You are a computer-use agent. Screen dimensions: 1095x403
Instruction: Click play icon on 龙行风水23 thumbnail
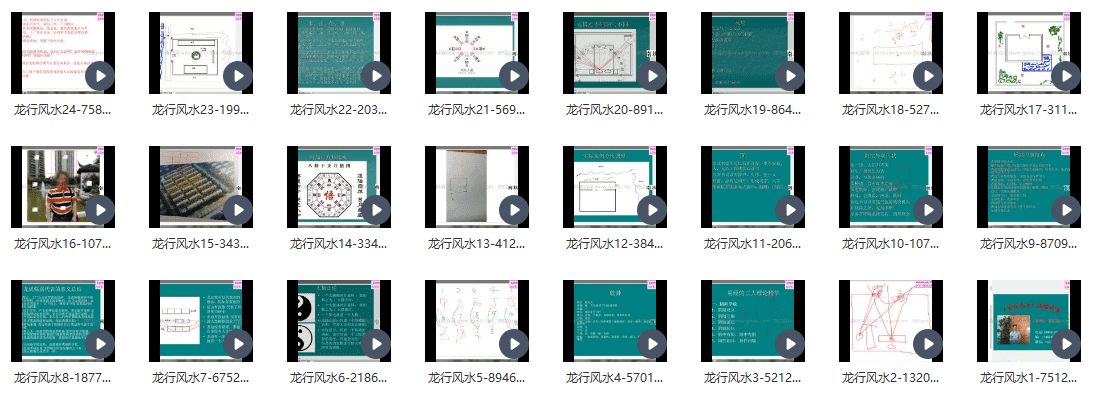(238, 76)
